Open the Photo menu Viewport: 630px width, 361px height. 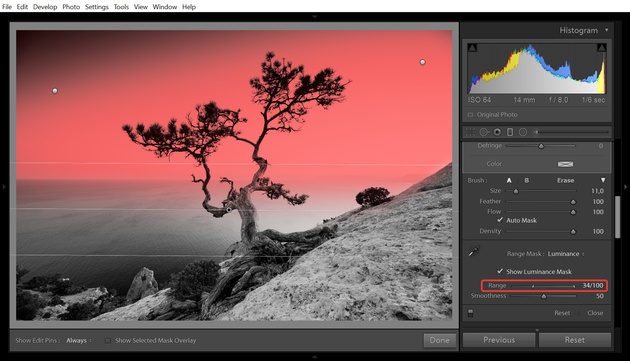pos(71,7)
